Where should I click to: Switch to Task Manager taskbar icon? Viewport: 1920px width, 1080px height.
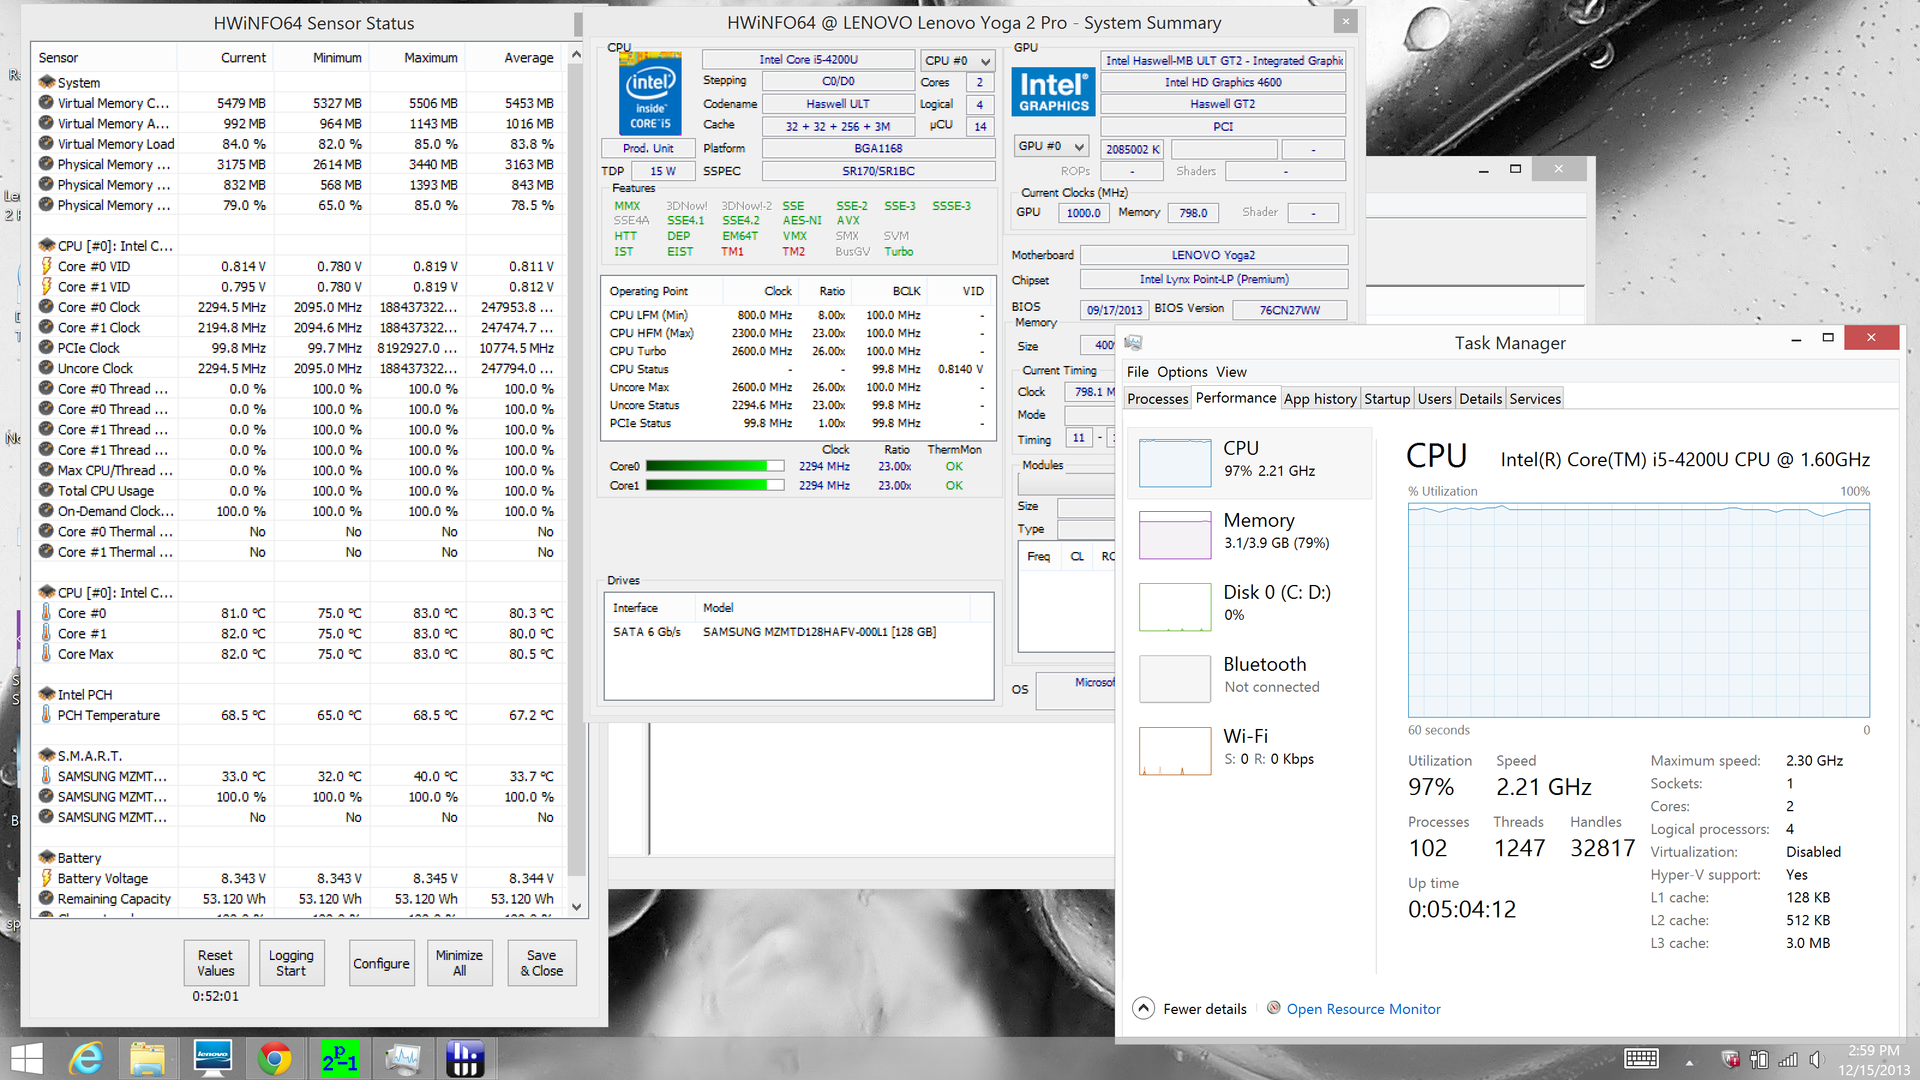coord(402,1059)
